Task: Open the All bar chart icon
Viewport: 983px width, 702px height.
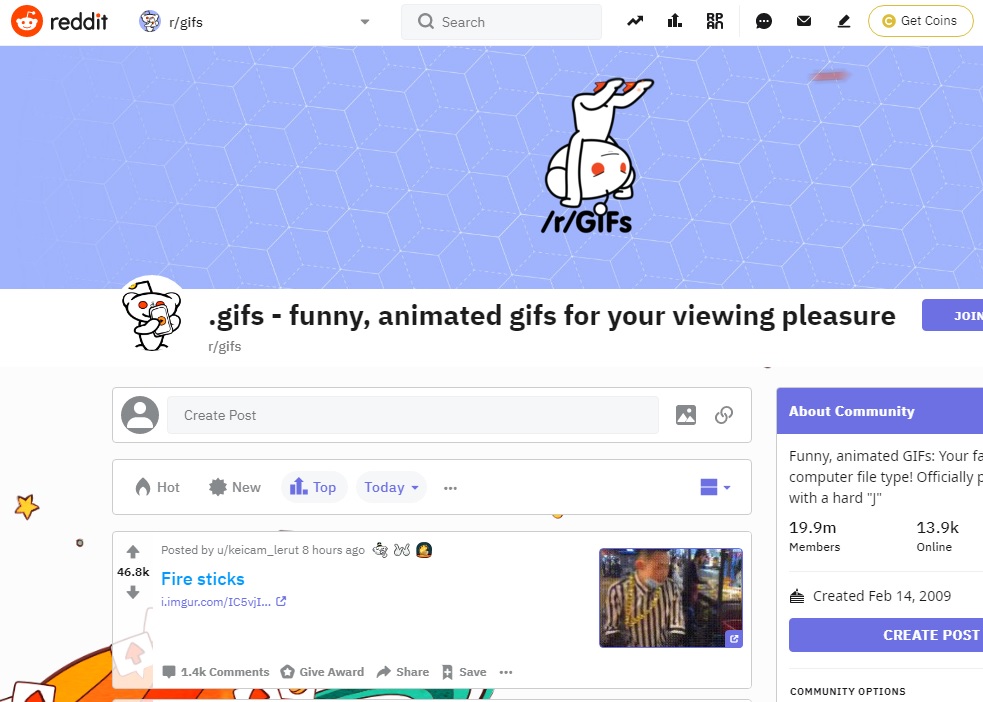Action: (675, 21)
